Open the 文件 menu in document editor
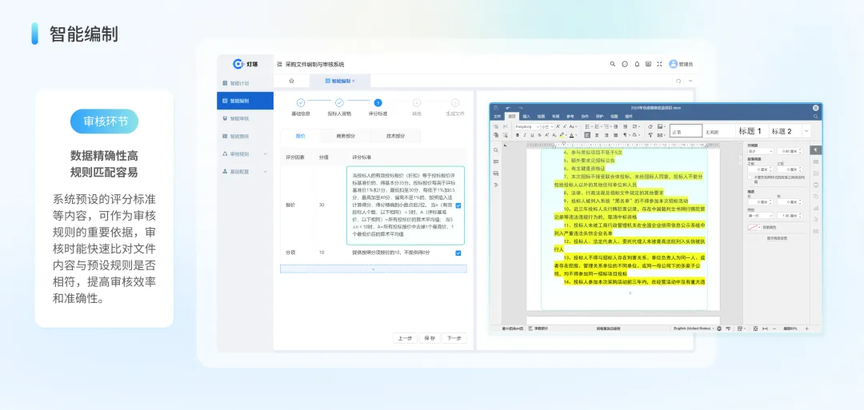864x410 pixels. click(496, 116)
